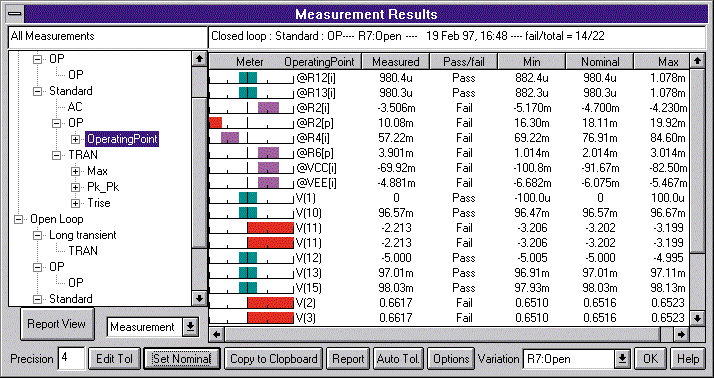The height and width of the screenshot is (378, 714).
Task: Expand the Pk_Pk node
Action: 76,187
